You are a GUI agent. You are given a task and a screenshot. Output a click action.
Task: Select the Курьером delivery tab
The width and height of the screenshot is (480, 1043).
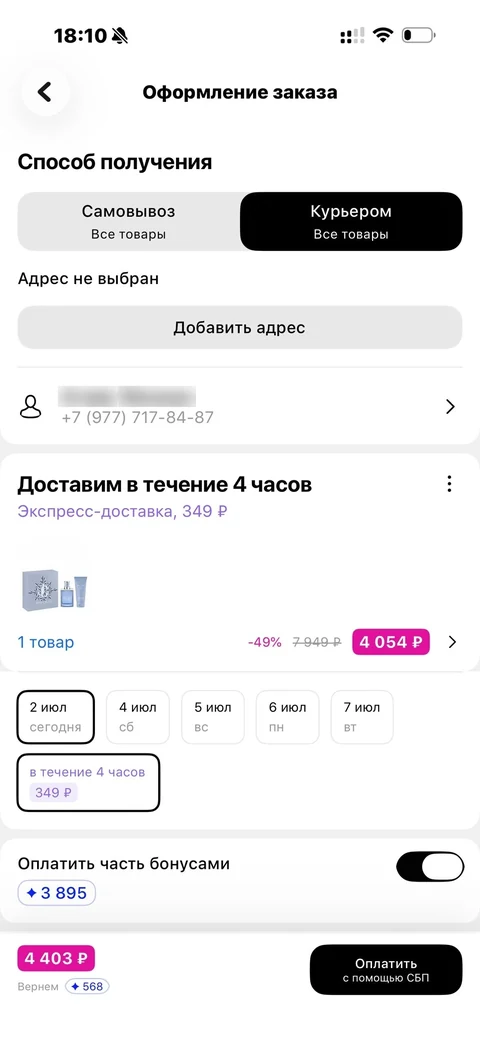click(x=351, y=222)
